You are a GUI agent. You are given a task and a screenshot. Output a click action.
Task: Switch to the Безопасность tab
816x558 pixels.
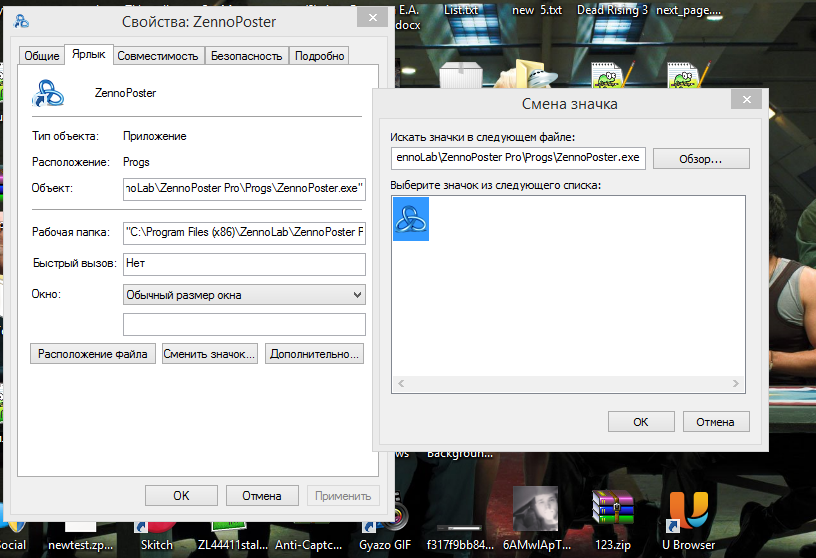pyautogui.click(x=246, y=56)
